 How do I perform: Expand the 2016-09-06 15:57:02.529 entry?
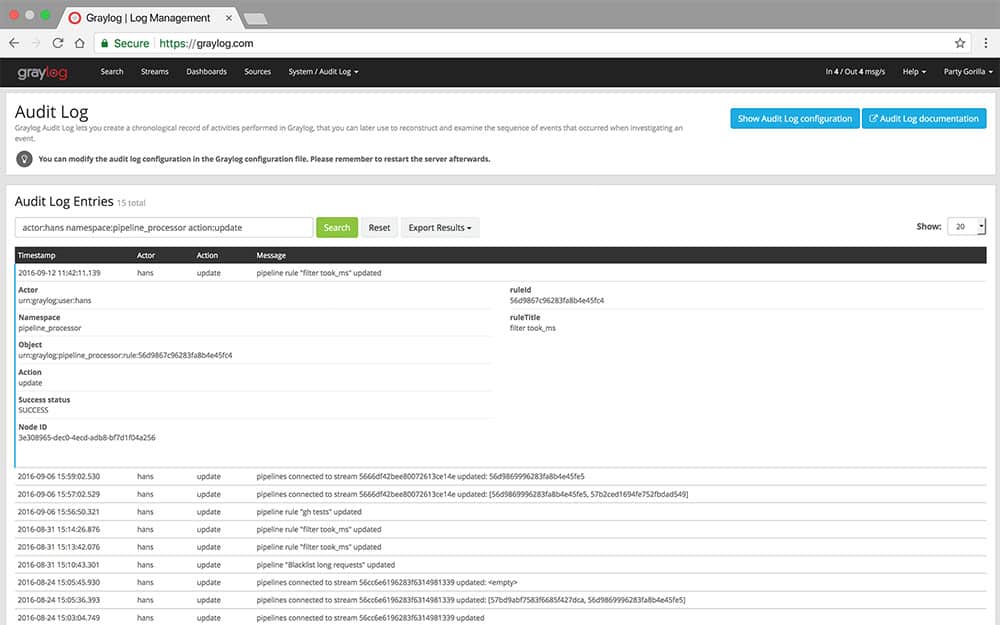(x=501, y=494)
